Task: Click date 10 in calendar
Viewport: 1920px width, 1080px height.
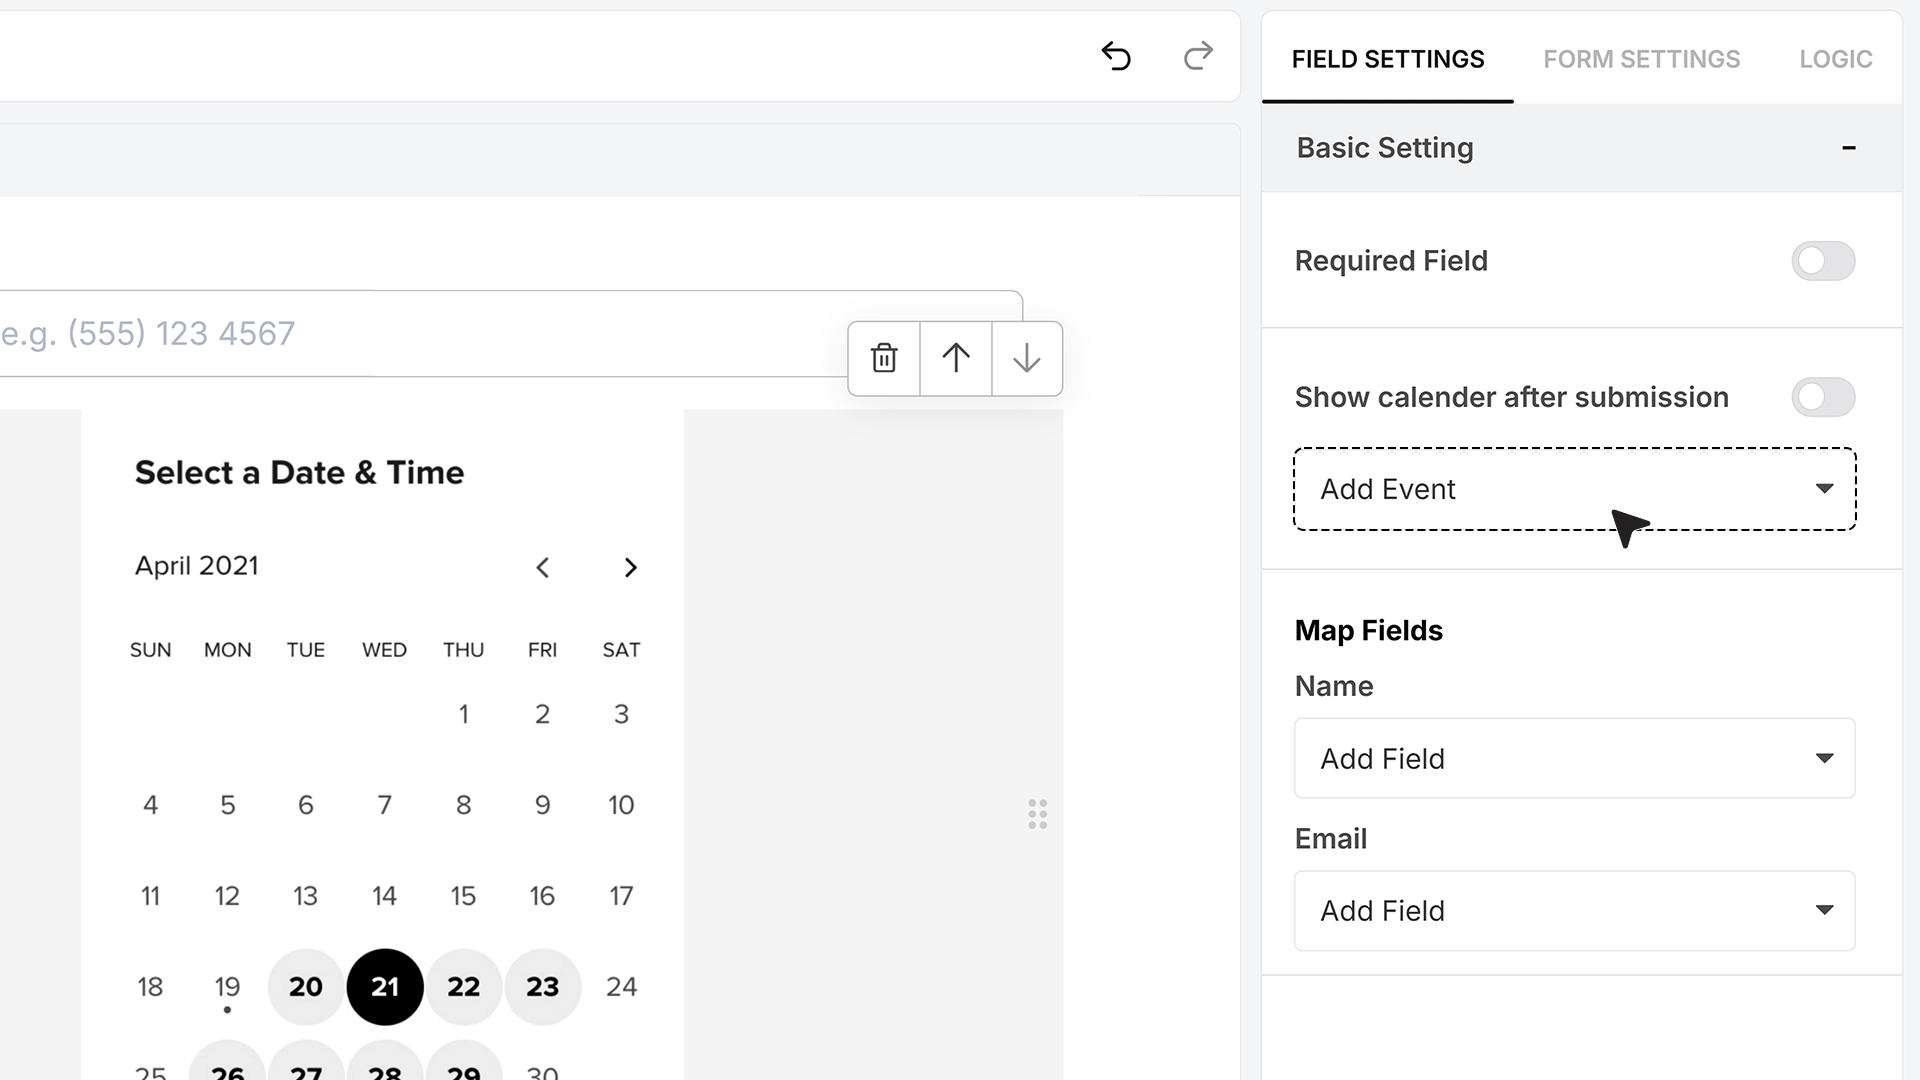Action: tap(621, 805)
